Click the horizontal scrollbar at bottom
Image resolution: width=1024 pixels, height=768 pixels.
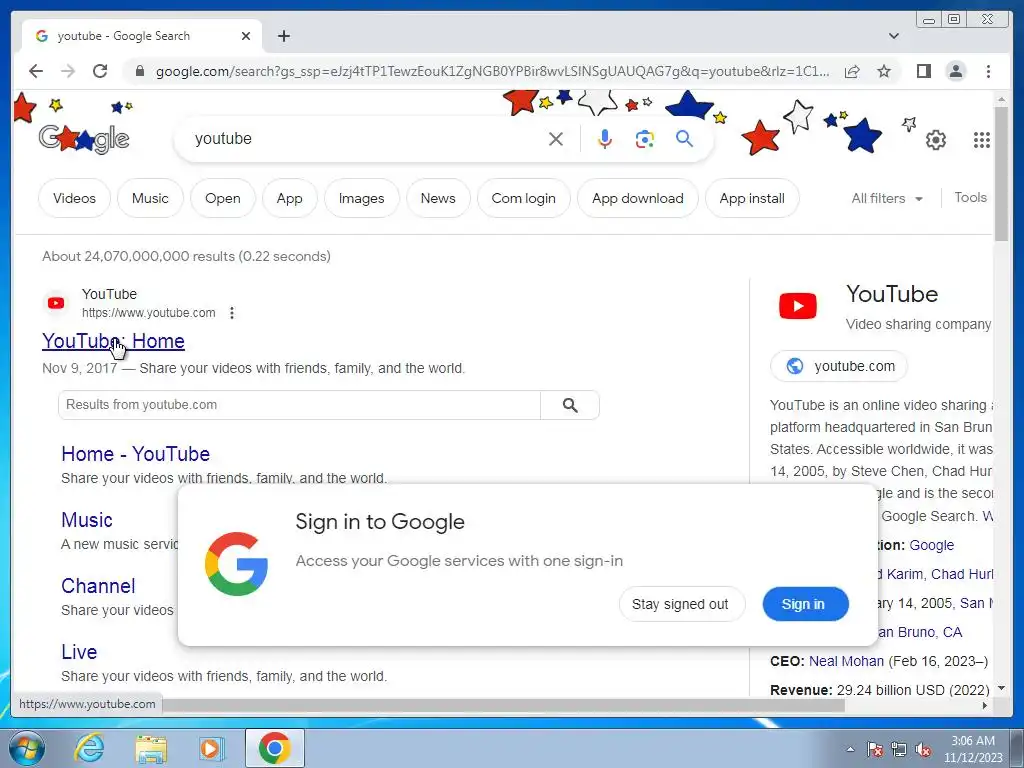pyautogui.click(x=503, y=705)
